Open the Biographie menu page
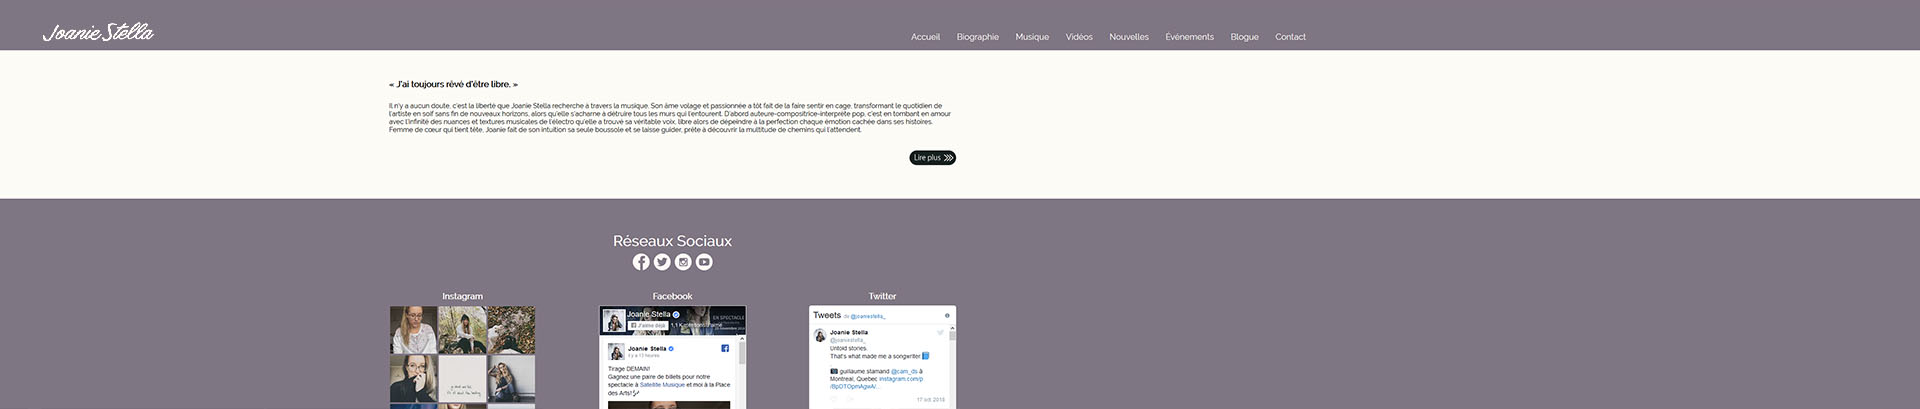This screenshot has width=1920, height=409. pyautogui.click(x=977, y=37)
